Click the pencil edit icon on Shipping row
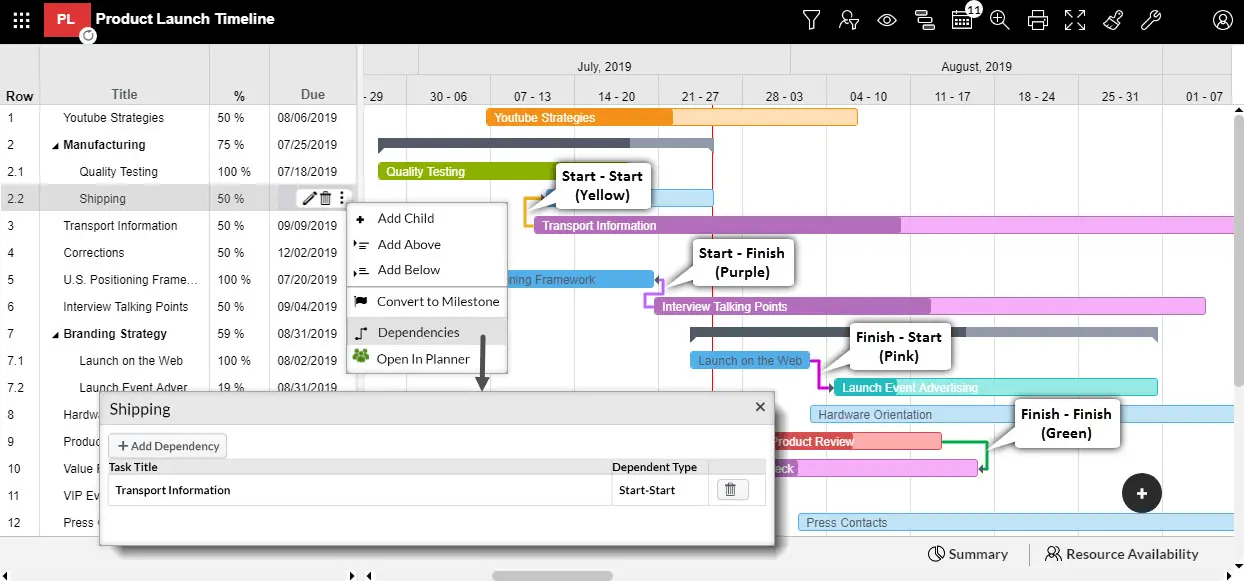Viewport: 1244px width, 581px height. coord(309,199)
